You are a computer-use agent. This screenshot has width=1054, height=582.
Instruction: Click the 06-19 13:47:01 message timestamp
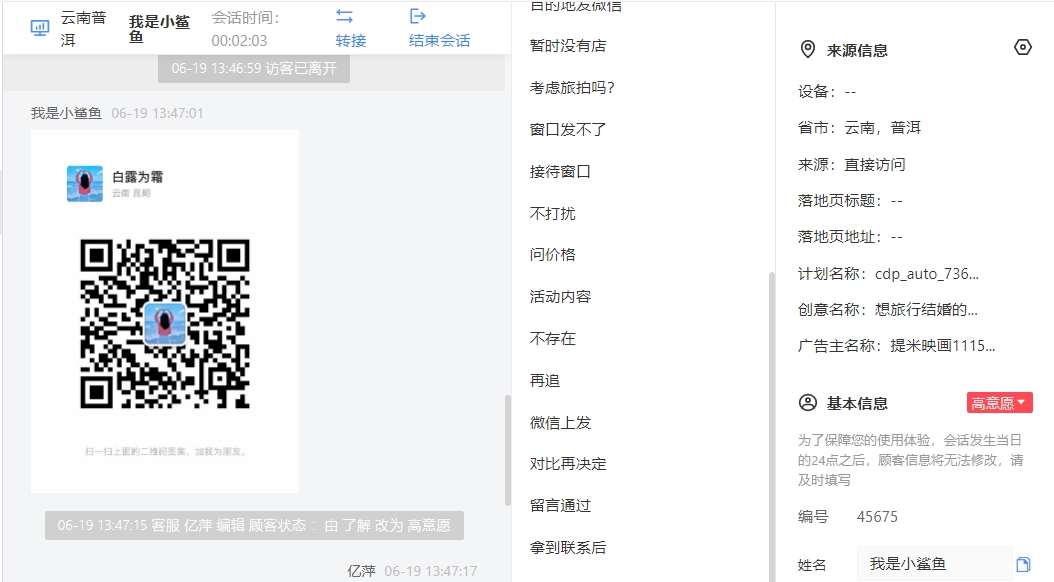coord(157,113)
